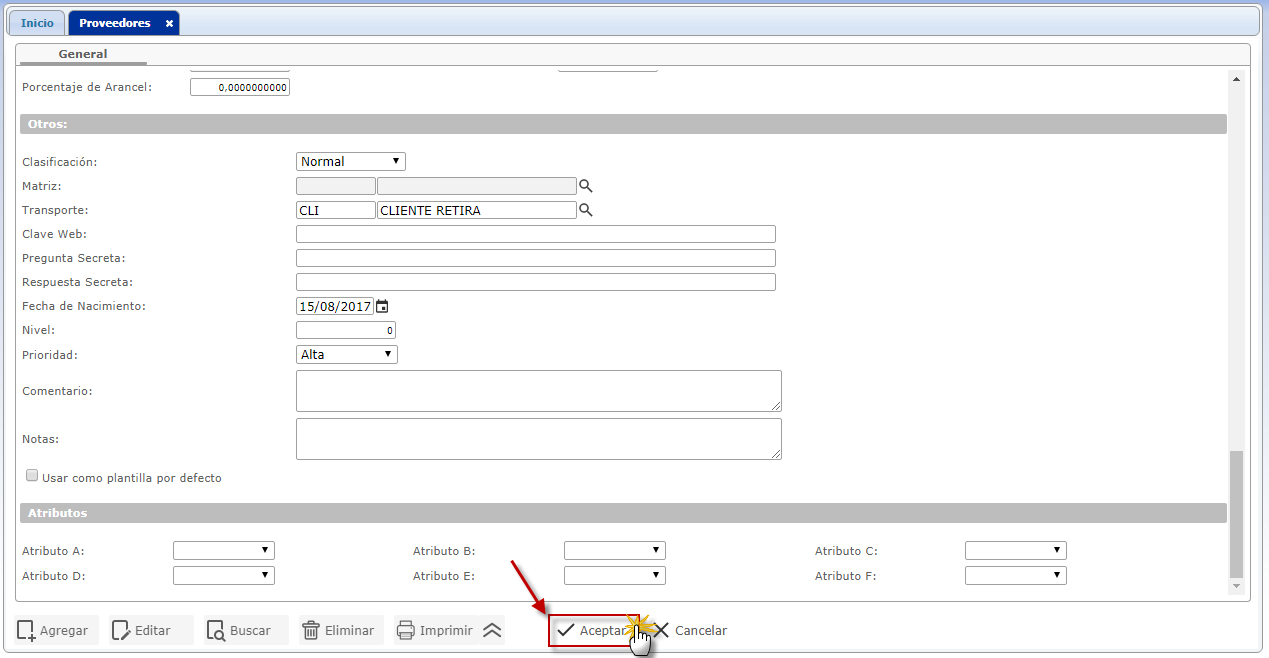Screen dimensions: 1269x658
Task: Click the Matriz search magnifier icon
Action: click(586, 186)
